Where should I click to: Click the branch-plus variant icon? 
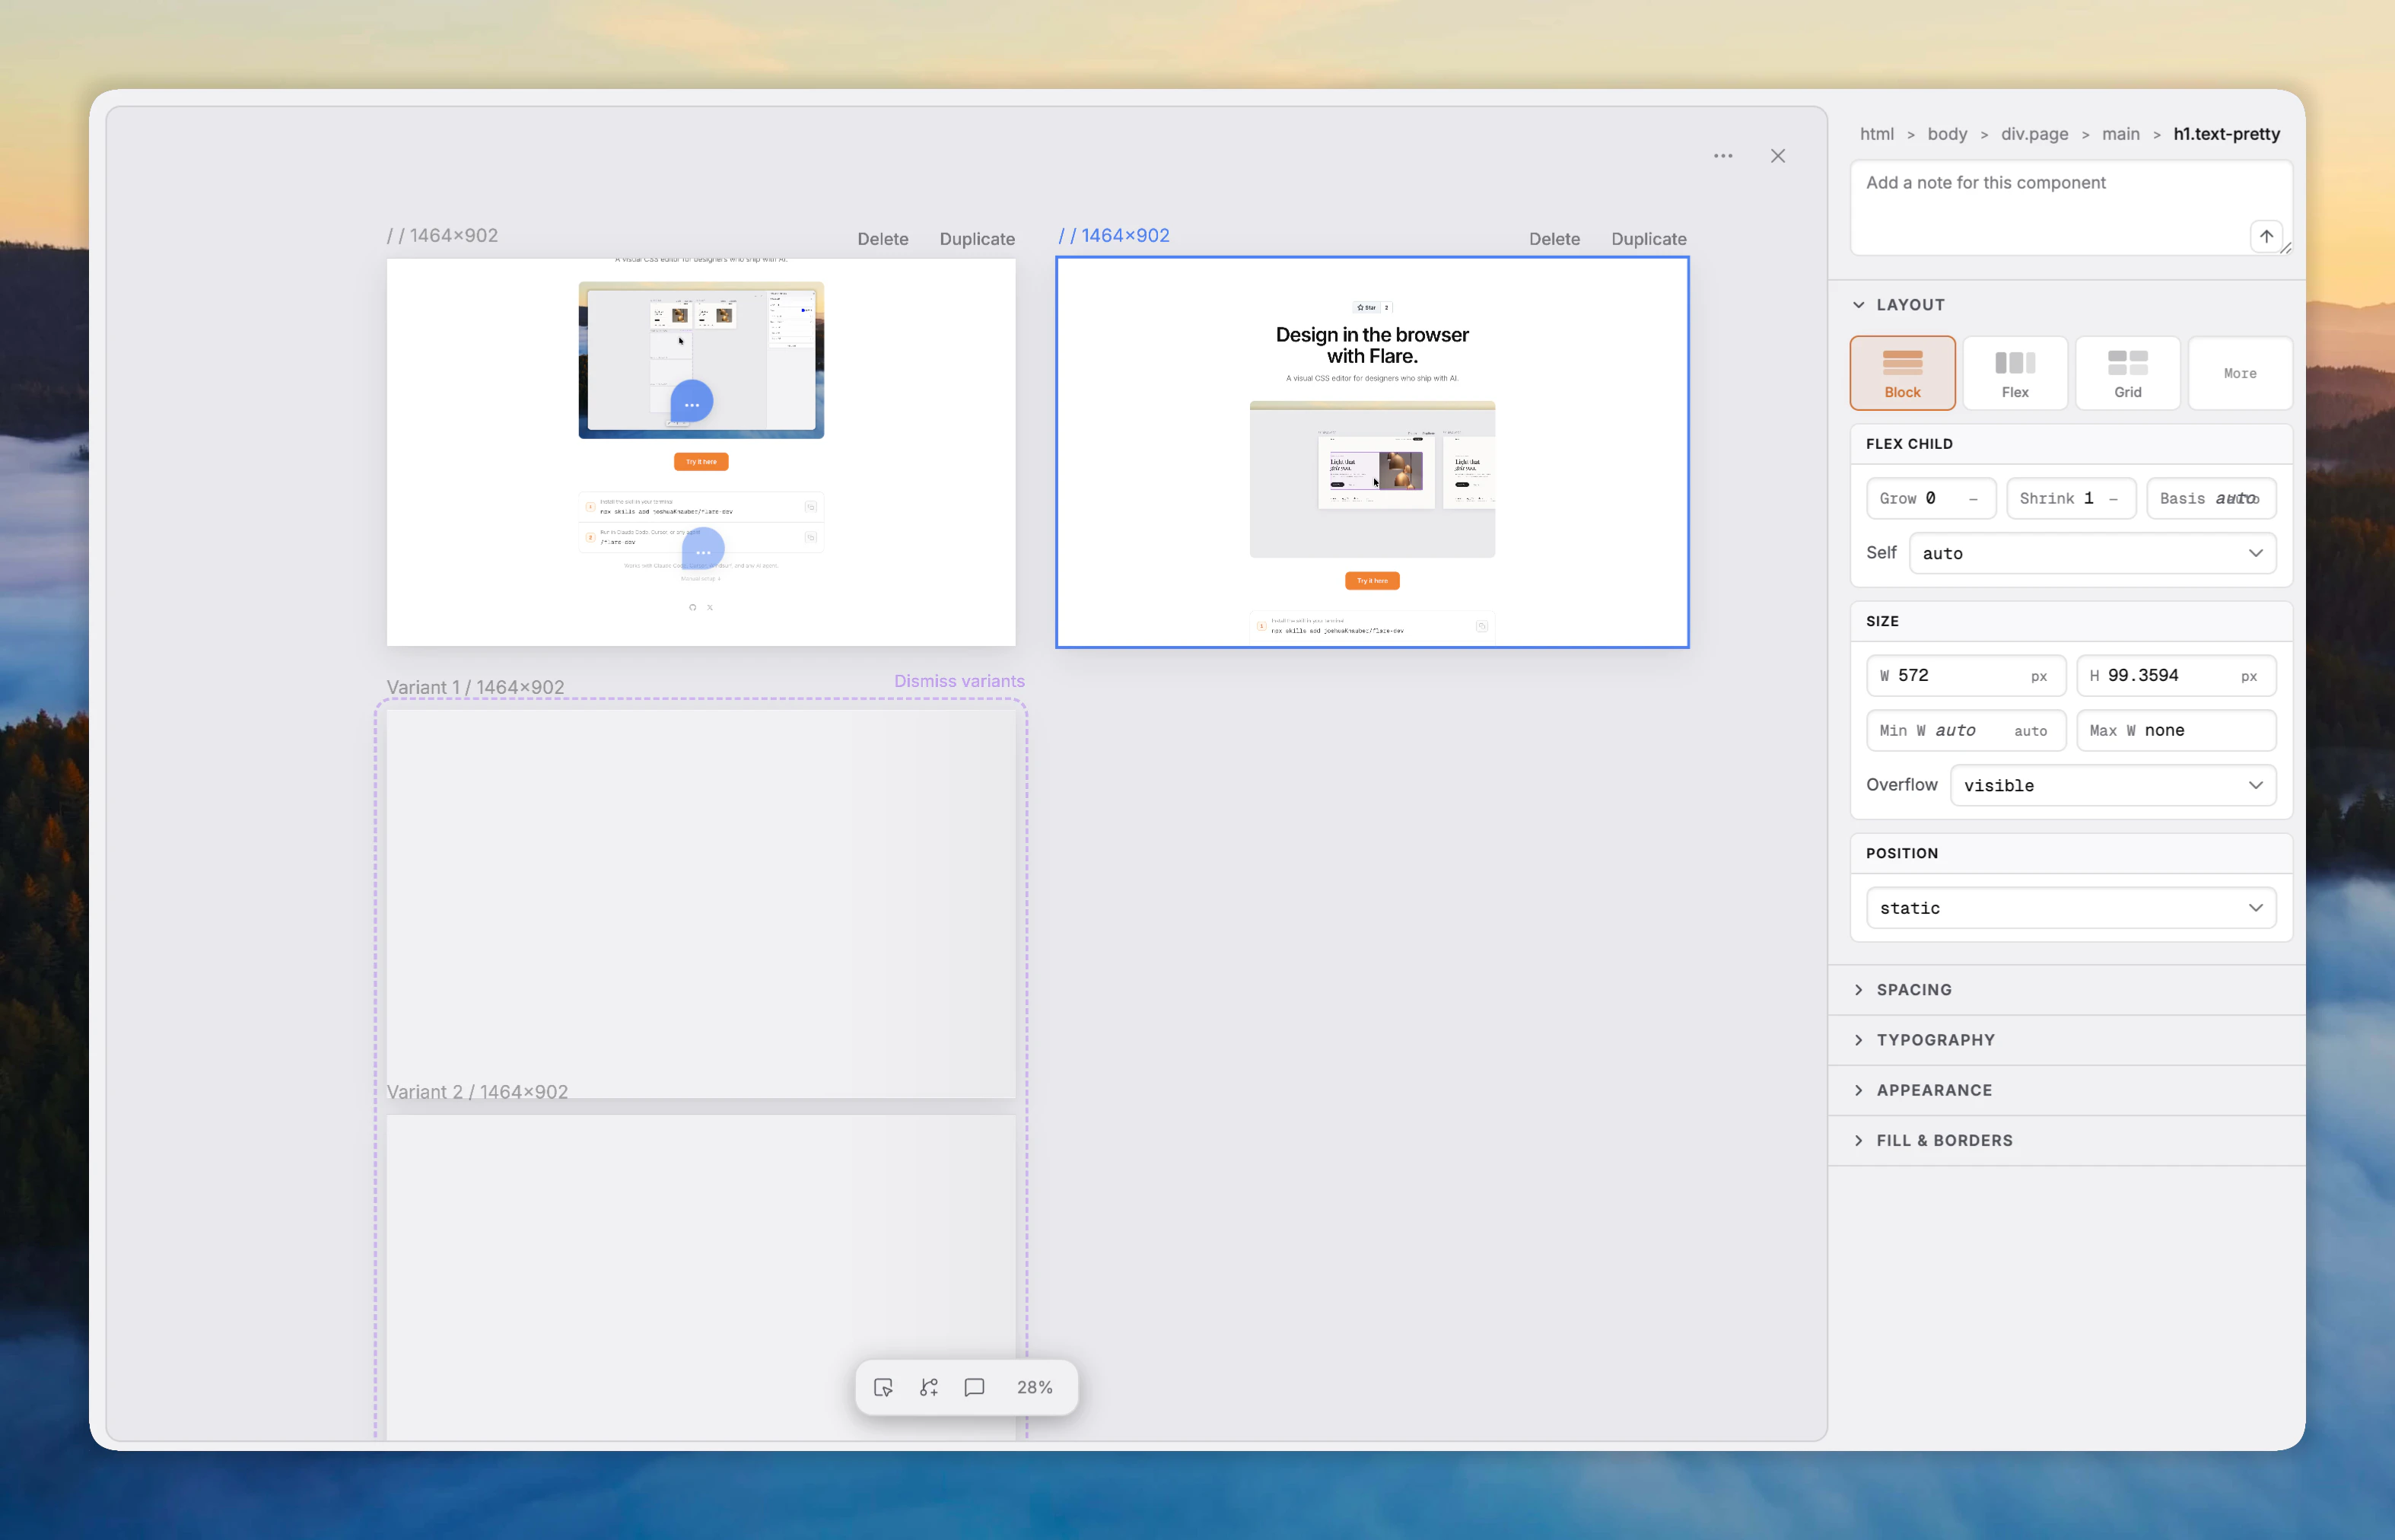tap(929, 1387)
